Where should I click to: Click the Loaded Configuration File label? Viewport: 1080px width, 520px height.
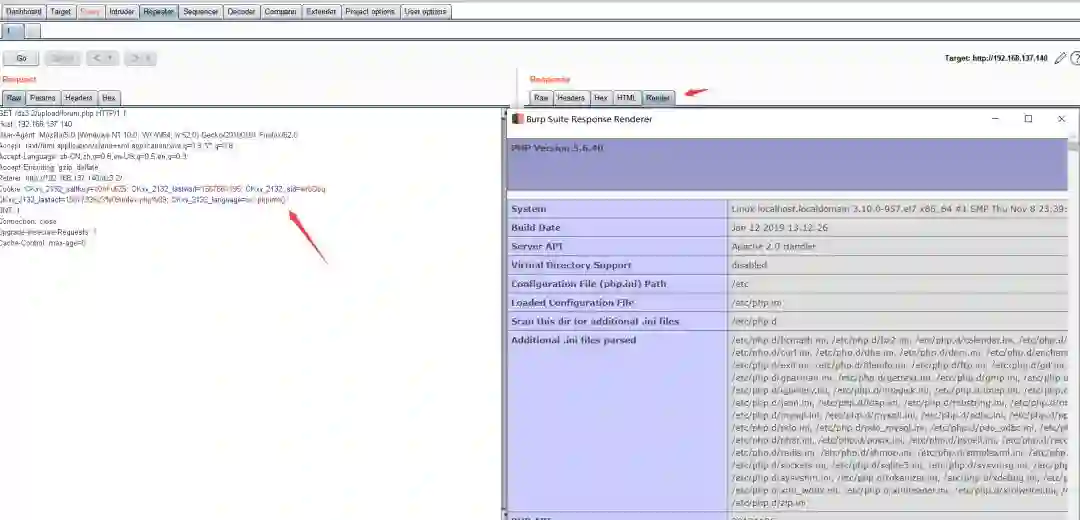pos(574,302)
